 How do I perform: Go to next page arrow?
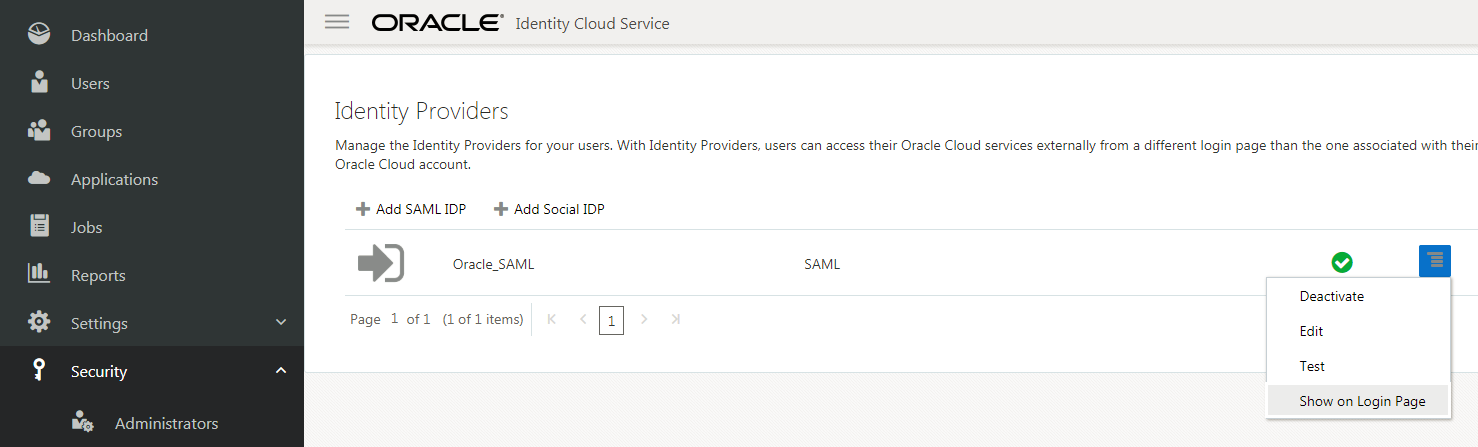644,319
